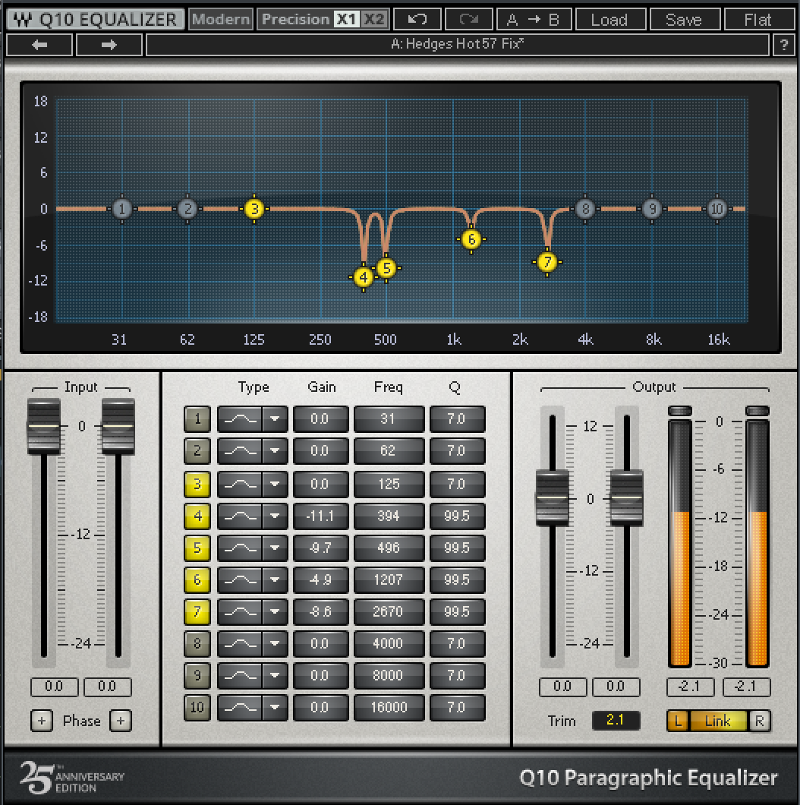The image size is (800, 805).
Task: Open filter type dropdown for band 4
Action: (275, 516)
